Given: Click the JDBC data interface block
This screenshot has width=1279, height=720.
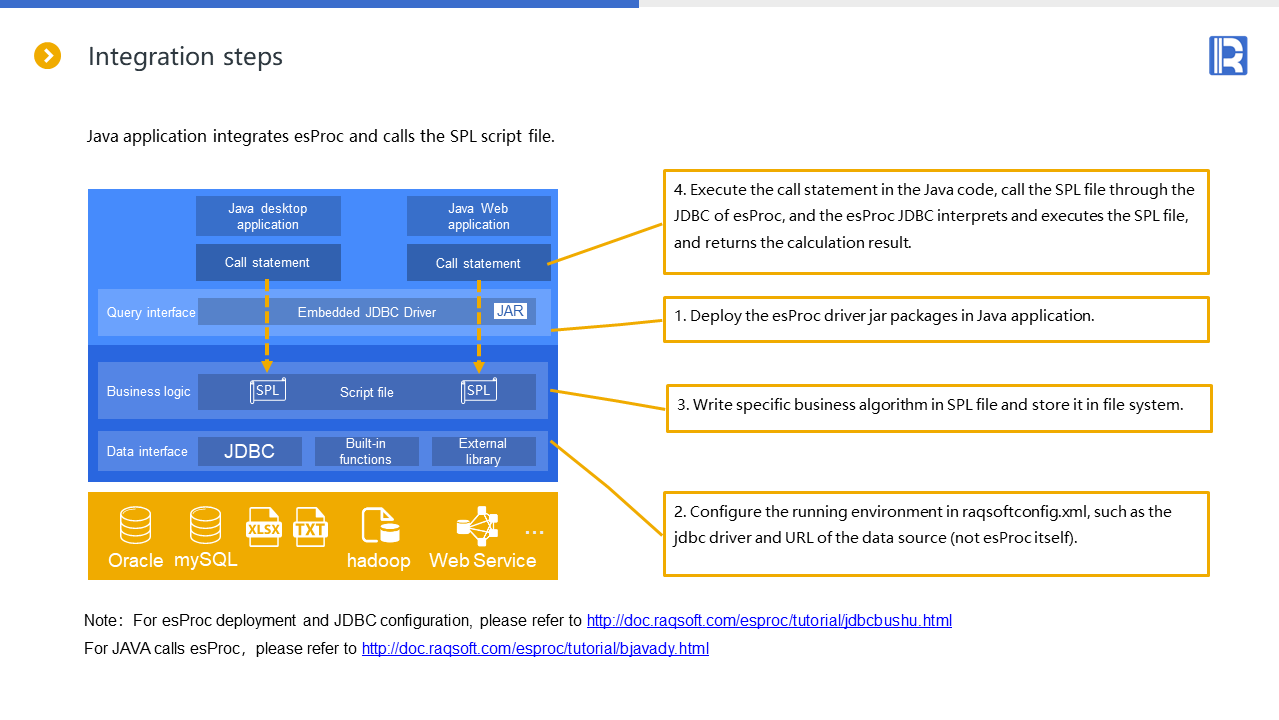Looking at the screenshot, I should point(249,451).
